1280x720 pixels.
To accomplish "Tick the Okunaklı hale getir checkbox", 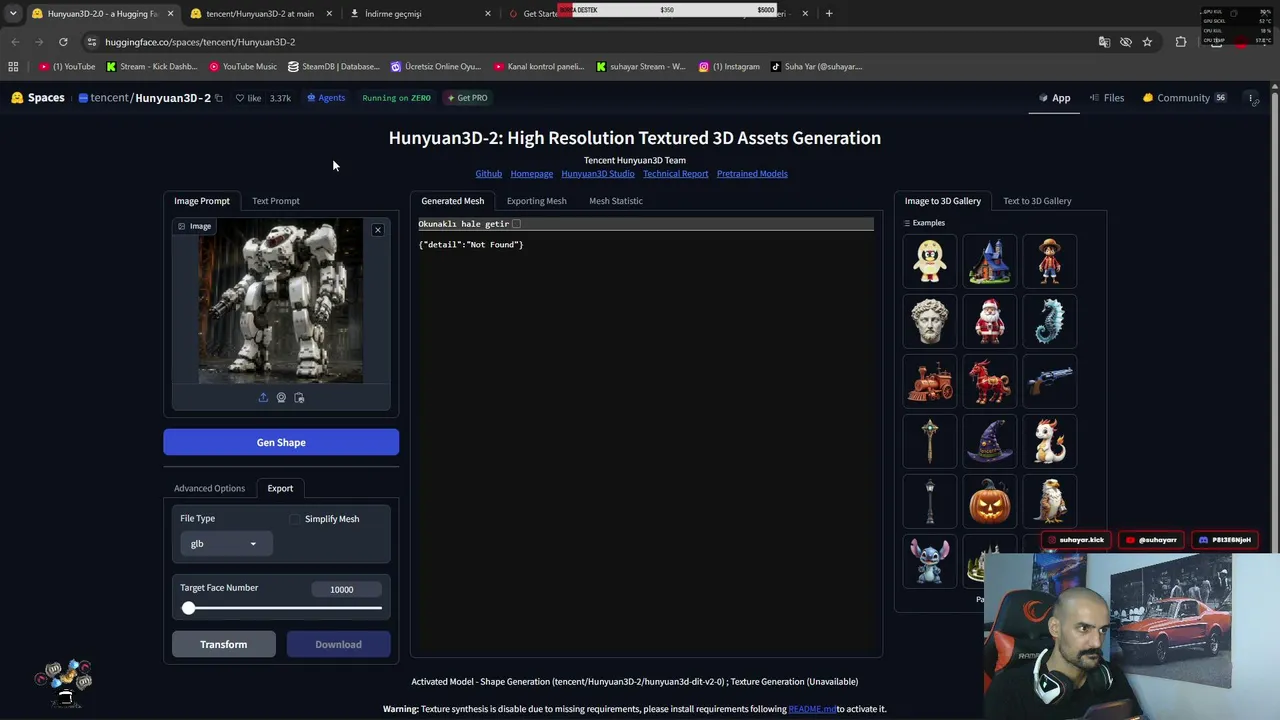I will pos(516,224).
